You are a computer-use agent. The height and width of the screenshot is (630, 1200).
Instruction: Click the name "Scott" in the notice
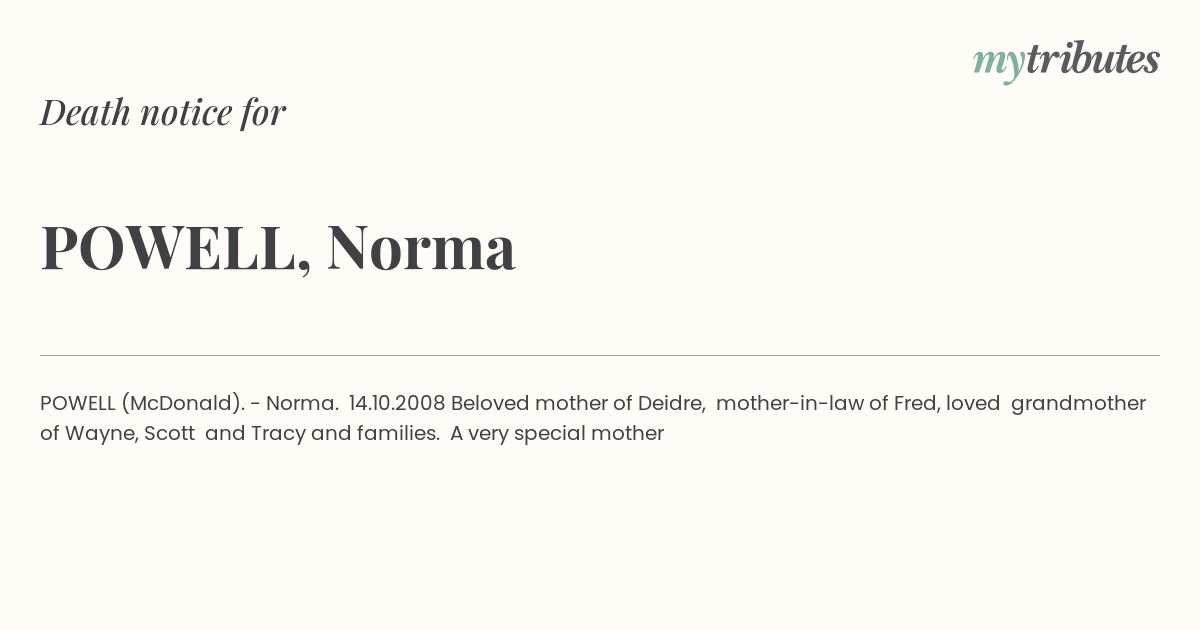170,434
